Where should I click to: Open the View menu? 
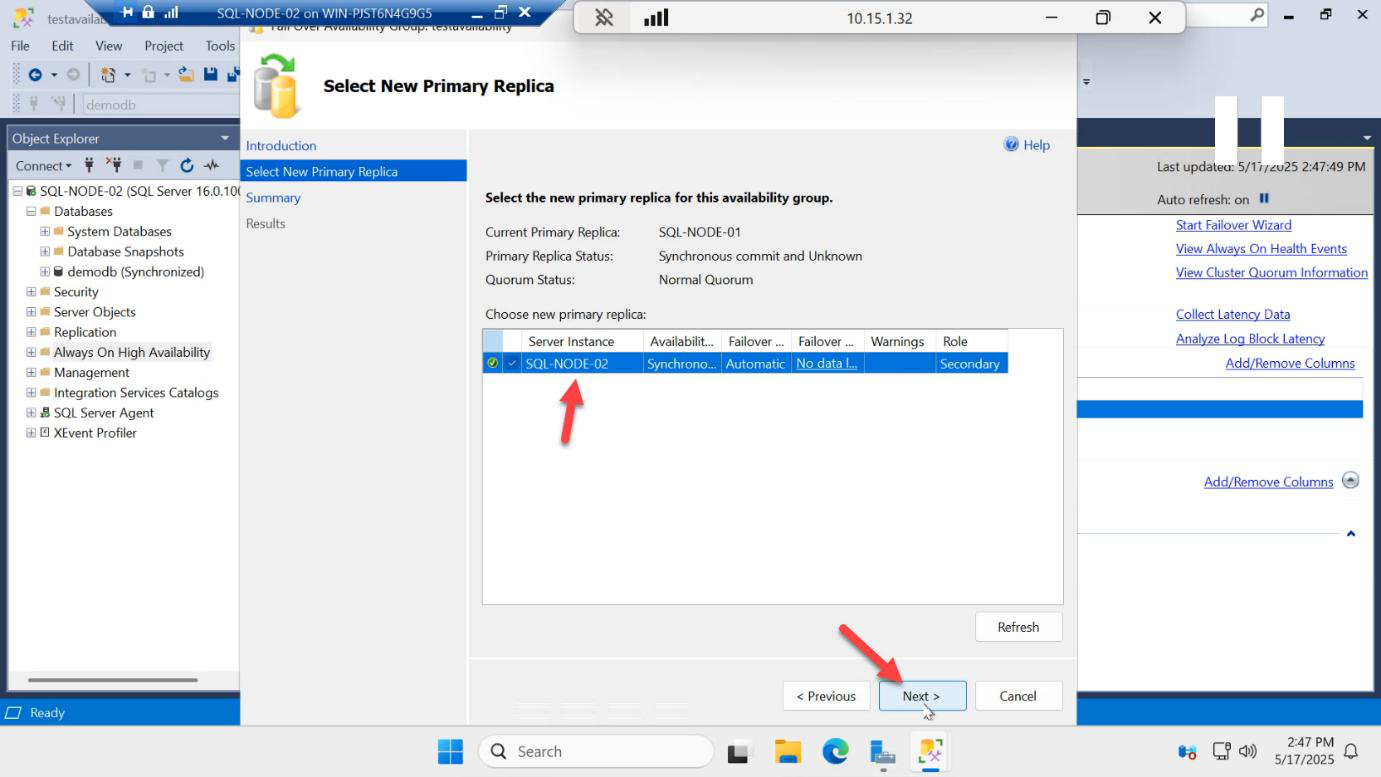click(109, 46)
